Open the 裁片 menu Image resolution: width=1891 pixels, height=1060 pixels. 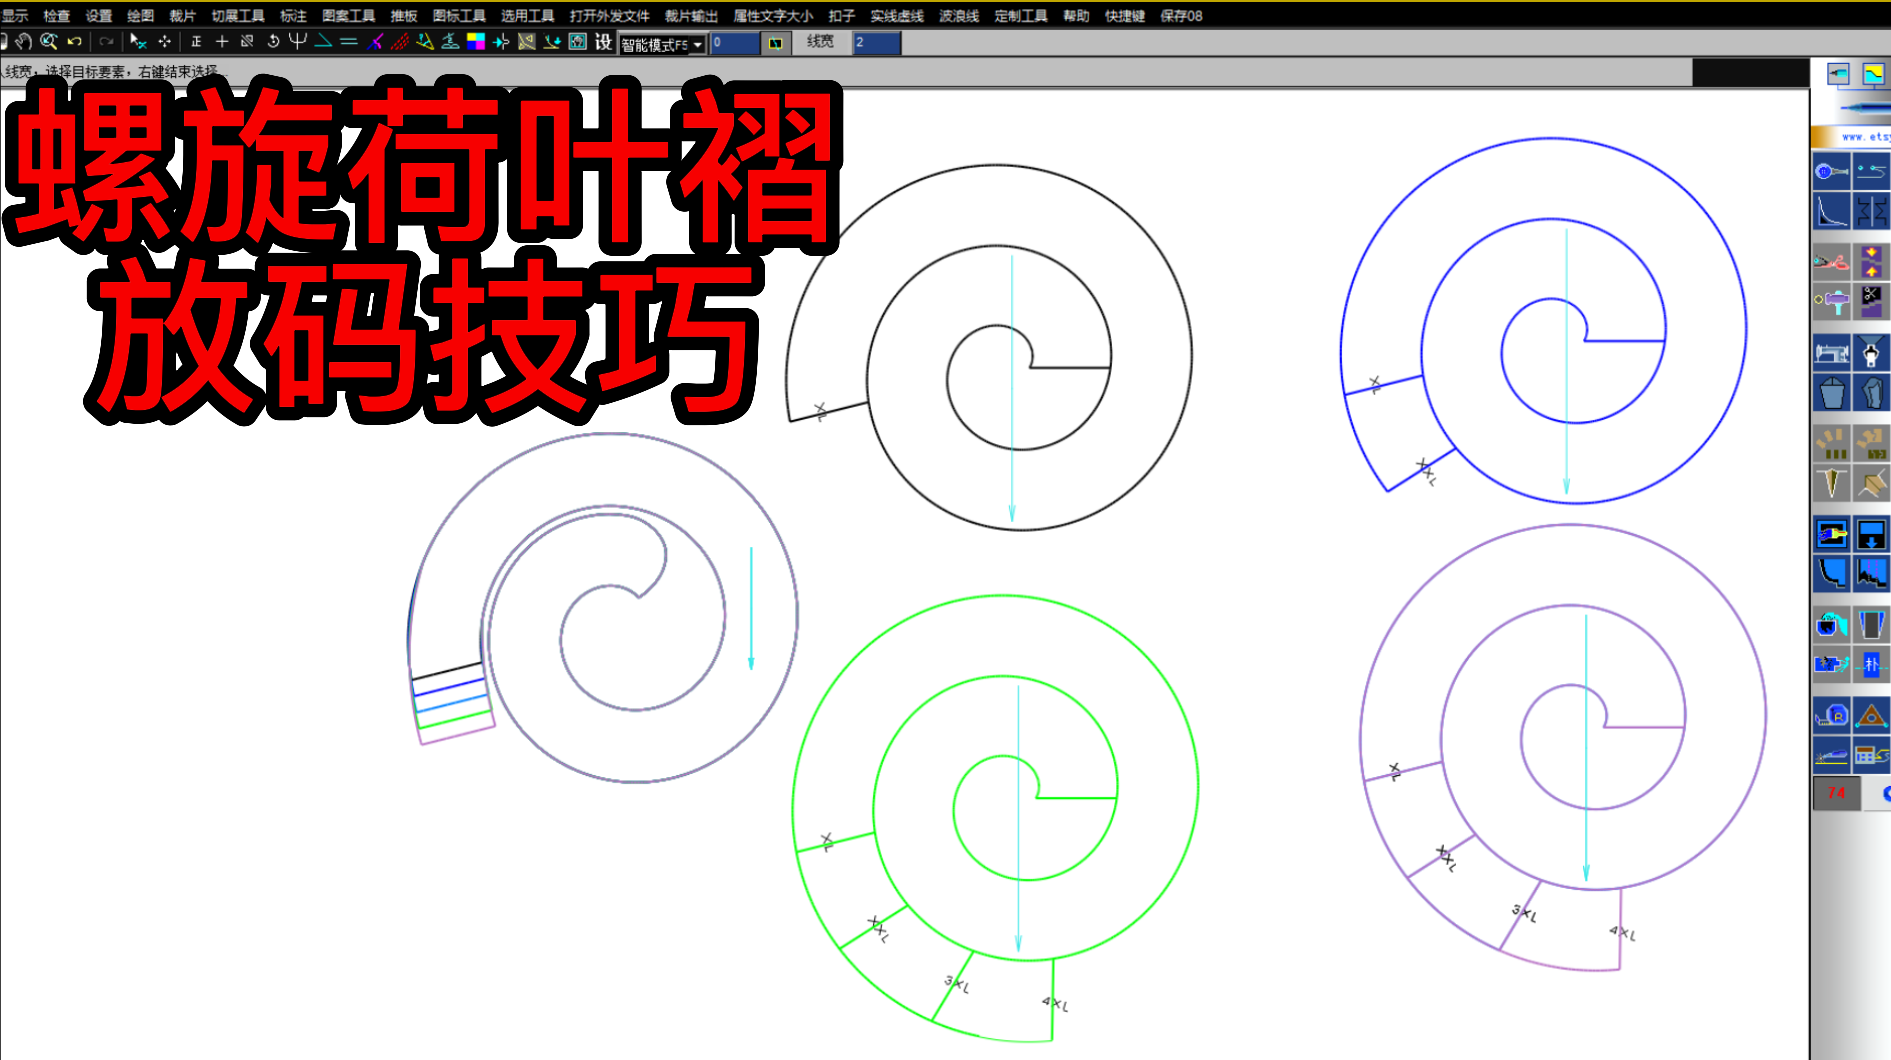click(182, 15)
